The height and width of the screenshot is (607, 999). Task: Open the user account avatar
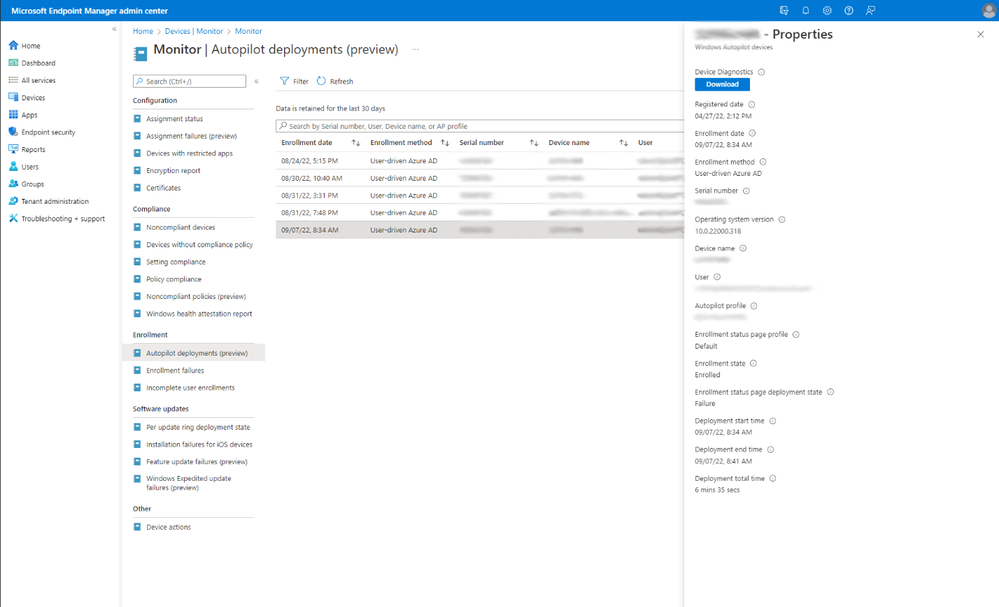point(988,11)
